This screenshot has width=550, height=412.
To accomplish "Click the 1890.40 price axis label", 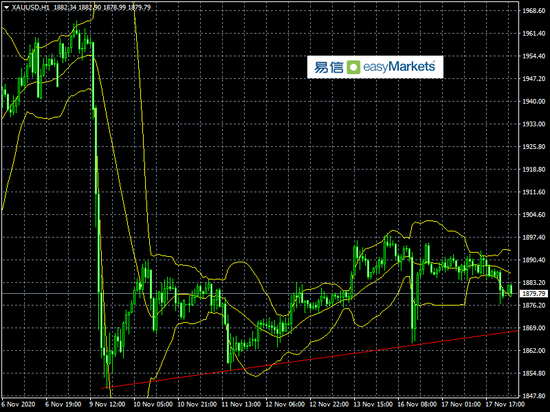I will [534, 260].
